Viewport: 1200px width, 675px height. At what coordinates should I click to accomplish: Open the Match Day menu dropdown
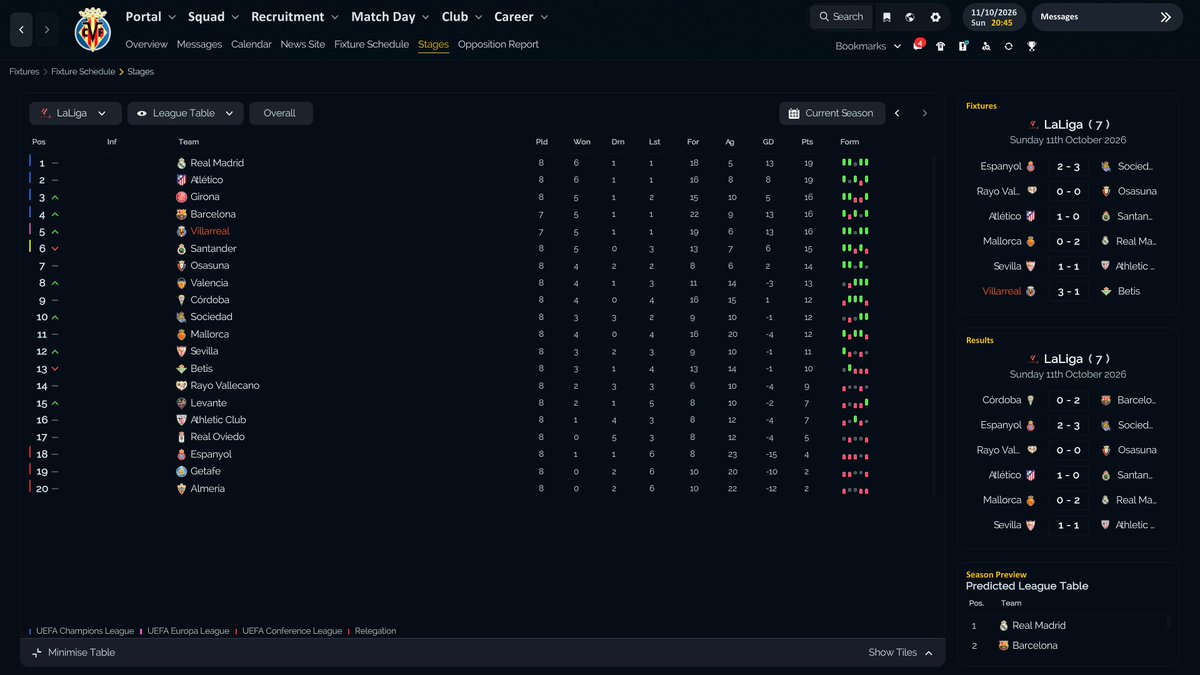(391, 17)
